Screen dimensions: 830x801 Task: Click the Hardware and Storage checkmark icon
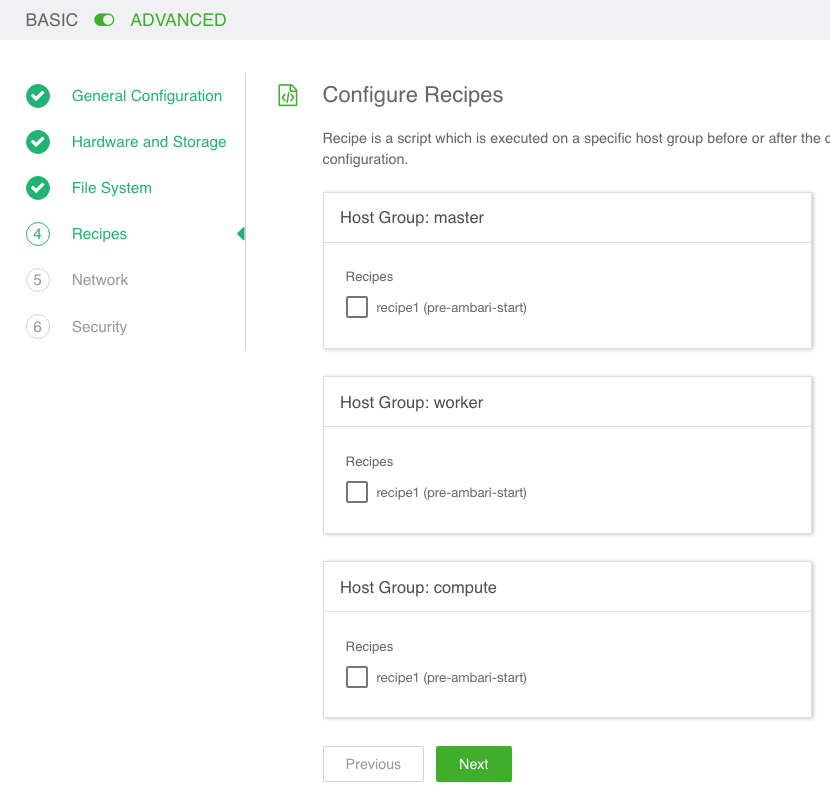click(38, 142)
